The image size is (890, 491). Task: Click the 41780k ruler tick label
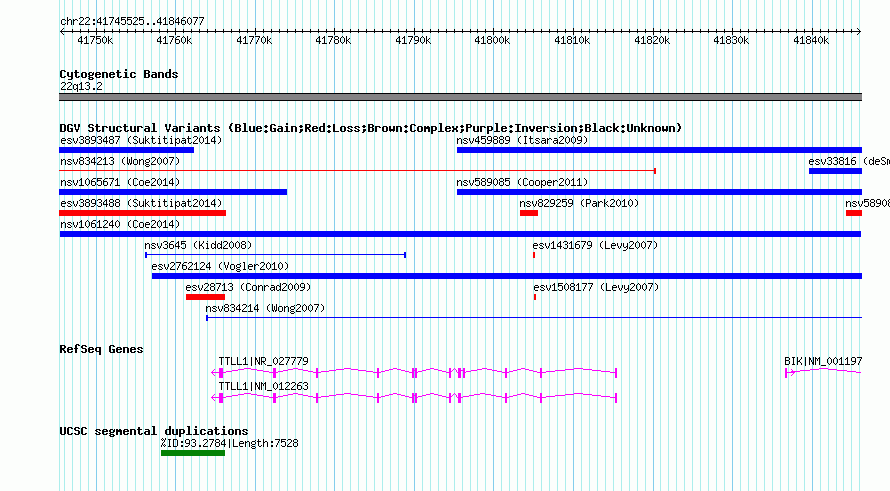[333, 40]
